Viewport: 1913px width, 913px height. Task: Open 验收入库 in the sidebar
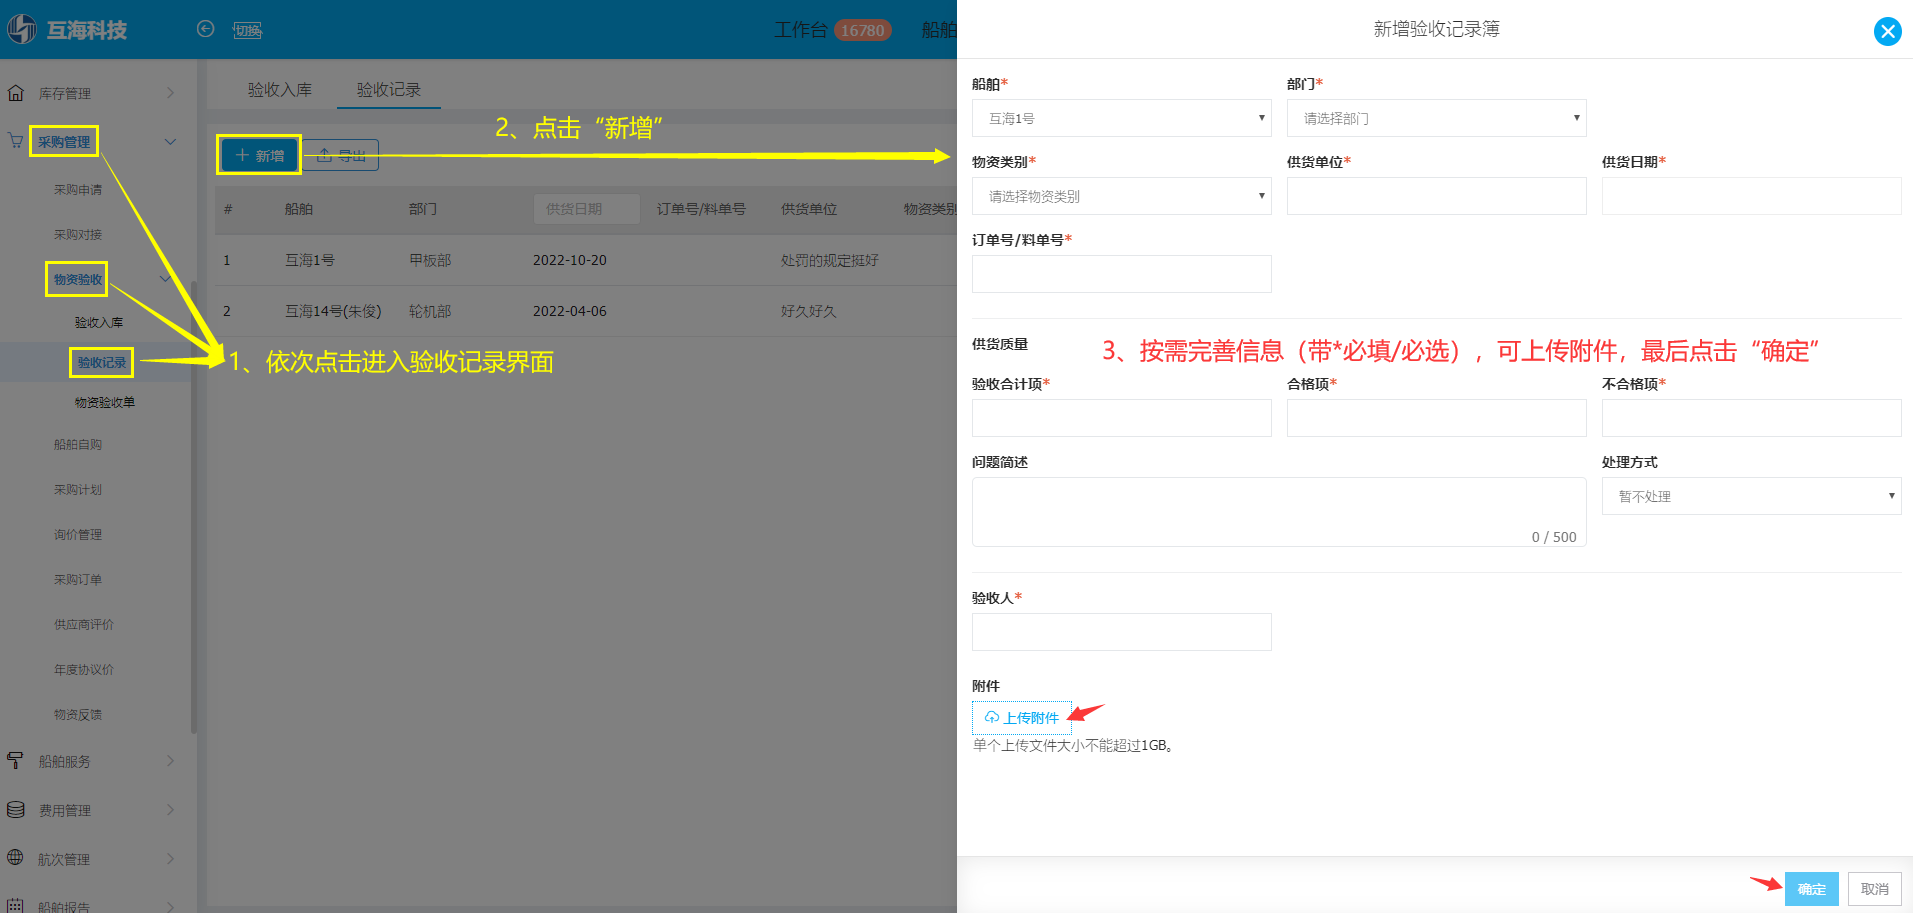click(99, 322)
